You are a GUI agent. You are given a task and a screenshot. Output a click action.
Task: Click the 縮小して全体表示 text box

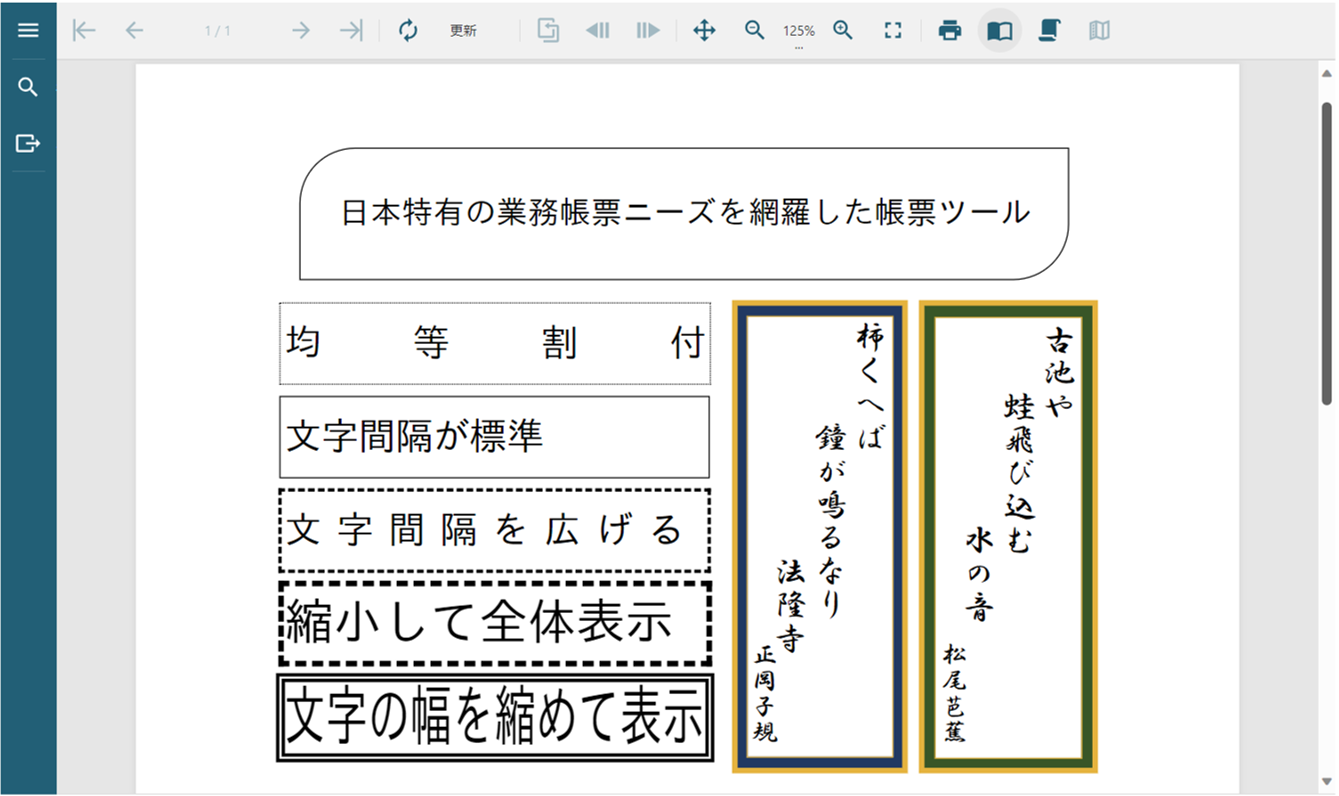495,623
